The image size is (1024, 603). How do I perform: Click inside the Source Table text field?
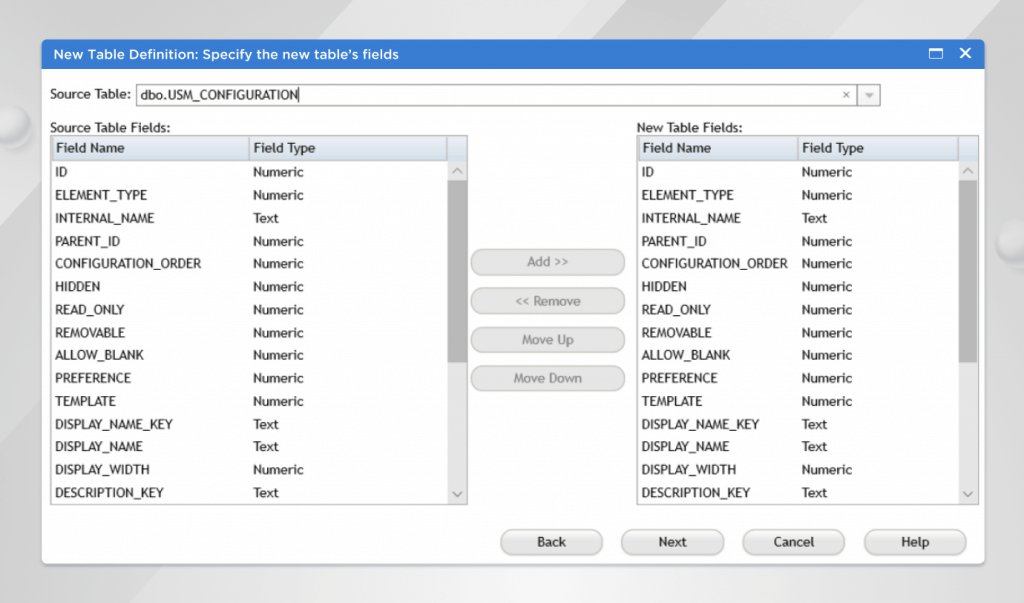coord(480,95)
